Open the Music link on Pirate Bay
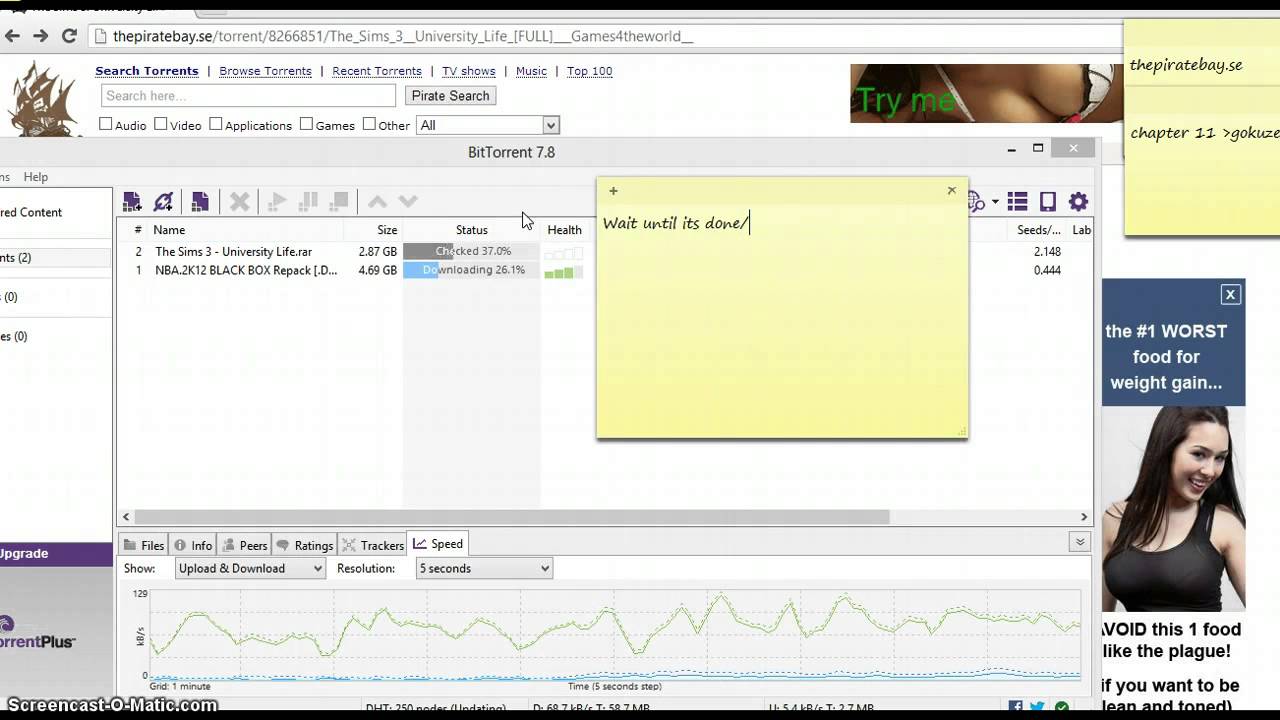This screenshot has width=1280, height=720. [x=531, y=71]
